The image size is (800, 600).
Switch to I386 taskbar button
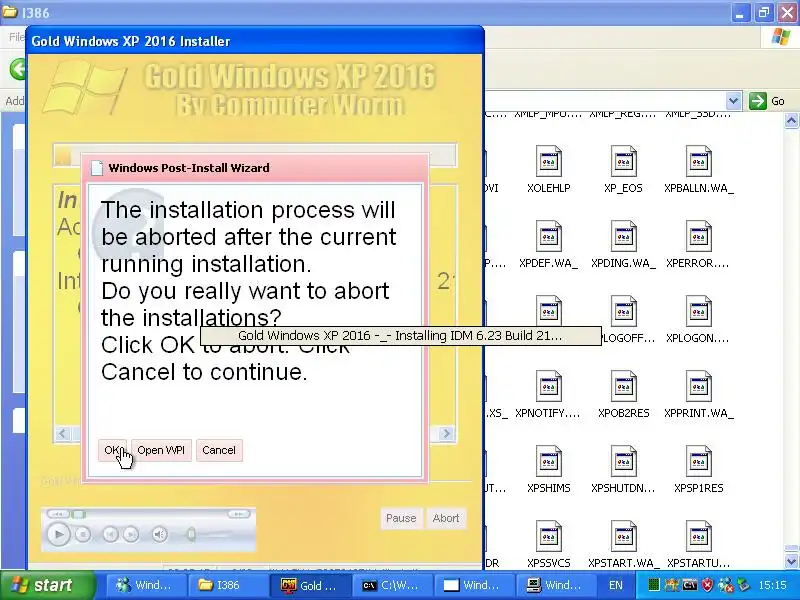(x=228, y=585)
